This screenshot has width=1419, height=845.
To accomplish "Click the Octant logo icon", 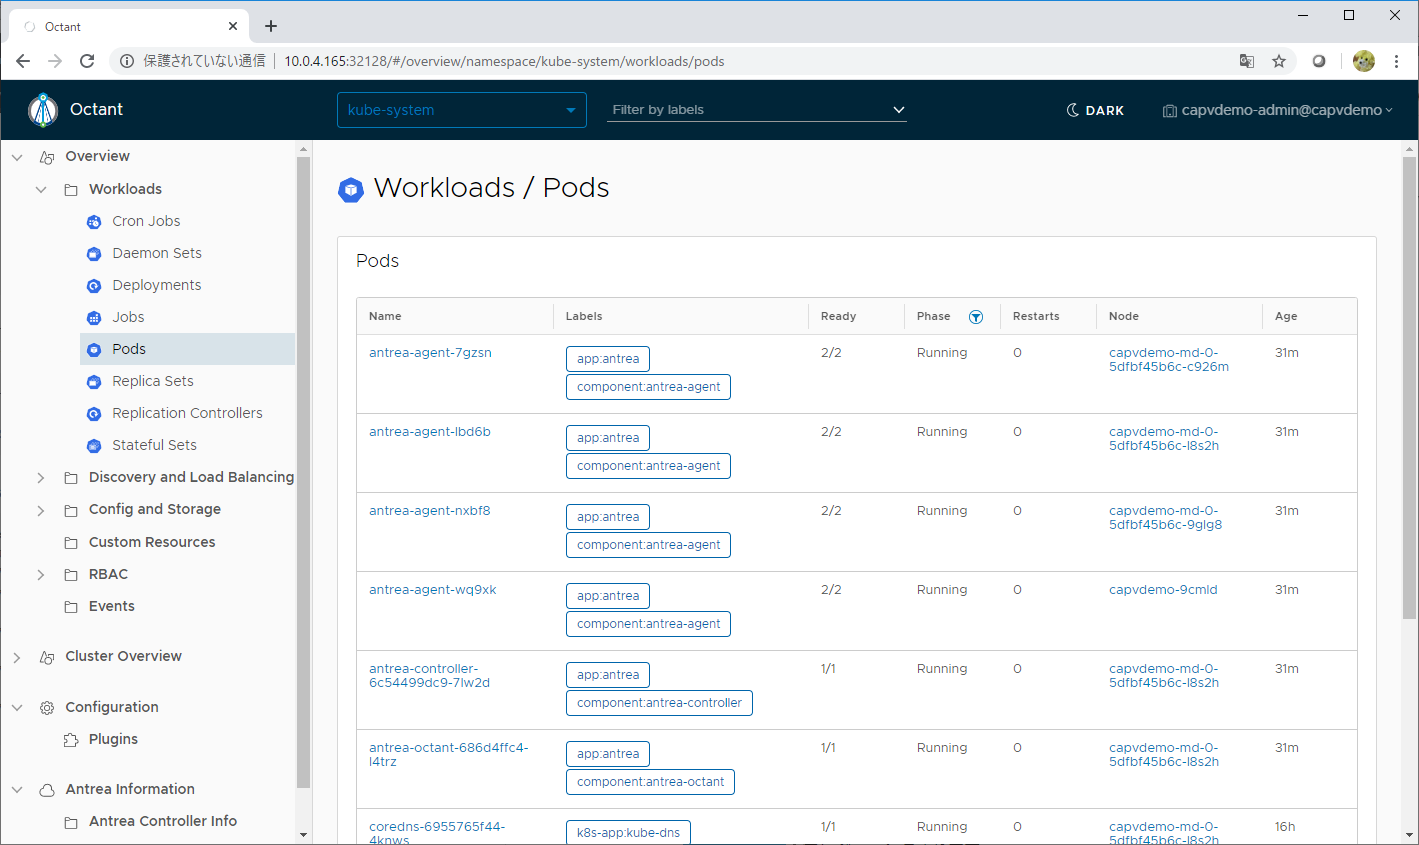I will (43, 110).
